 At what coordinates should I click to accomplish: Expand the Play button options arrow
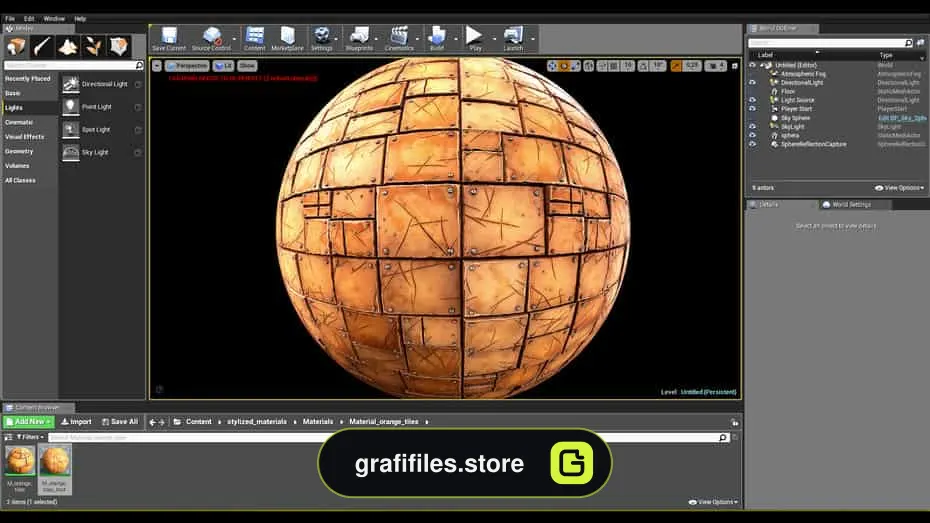pyautogui.click(x=493, y=39)
